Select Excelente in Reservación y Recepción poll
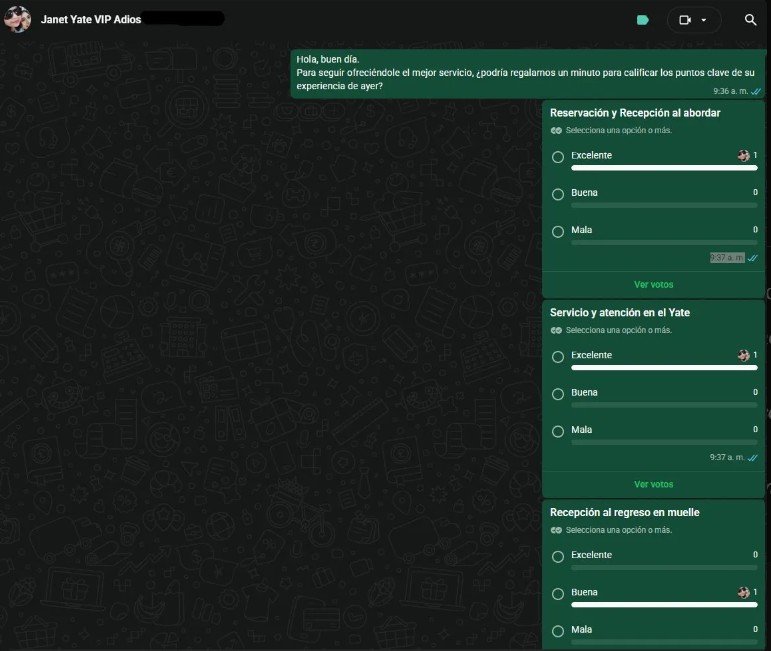The height and width of the screenshot is (651, 771). click(x=558, y=157)
